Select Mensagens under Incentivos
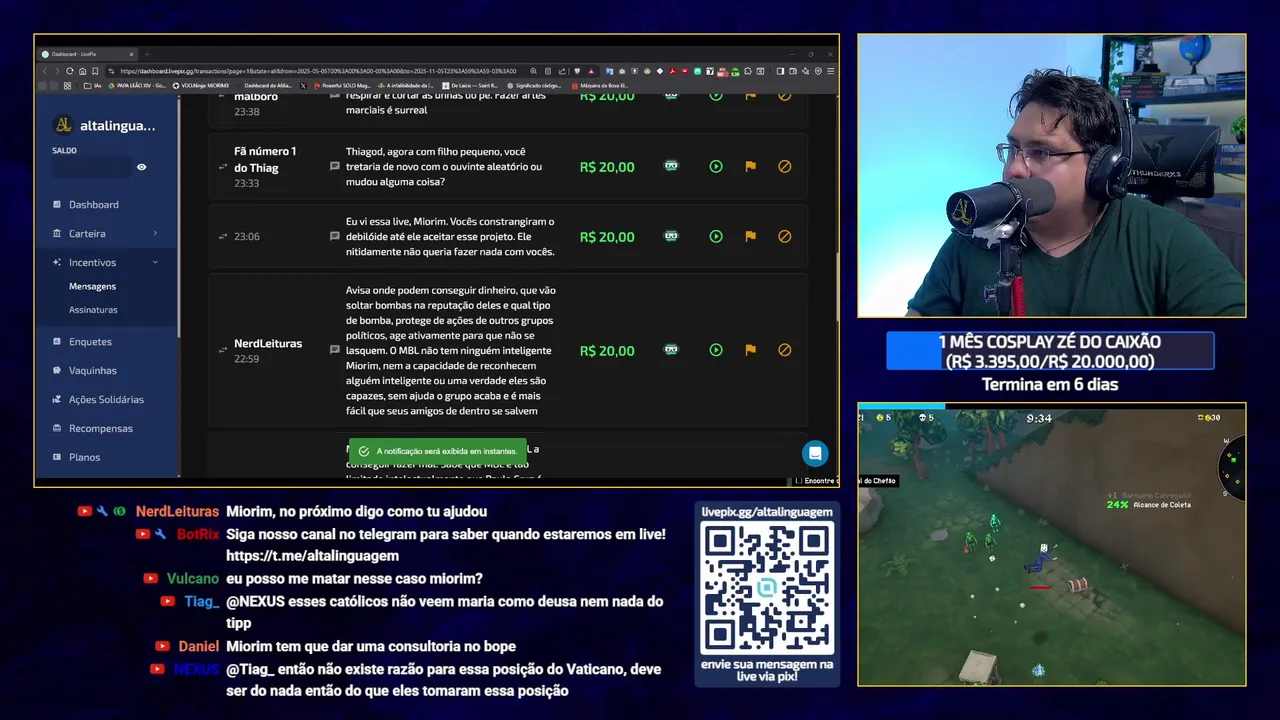Viewport: 1280px width, 720px height. (x=92, y=286)
